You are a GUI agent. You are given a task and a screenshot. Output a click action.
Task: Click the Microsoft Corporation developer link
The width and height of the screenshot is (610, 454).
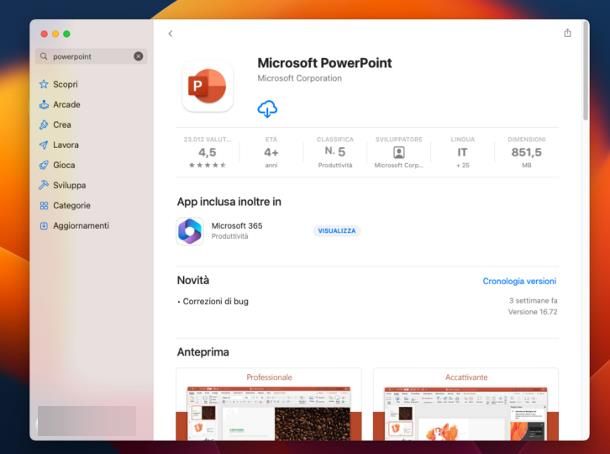(x=300, y=78)
